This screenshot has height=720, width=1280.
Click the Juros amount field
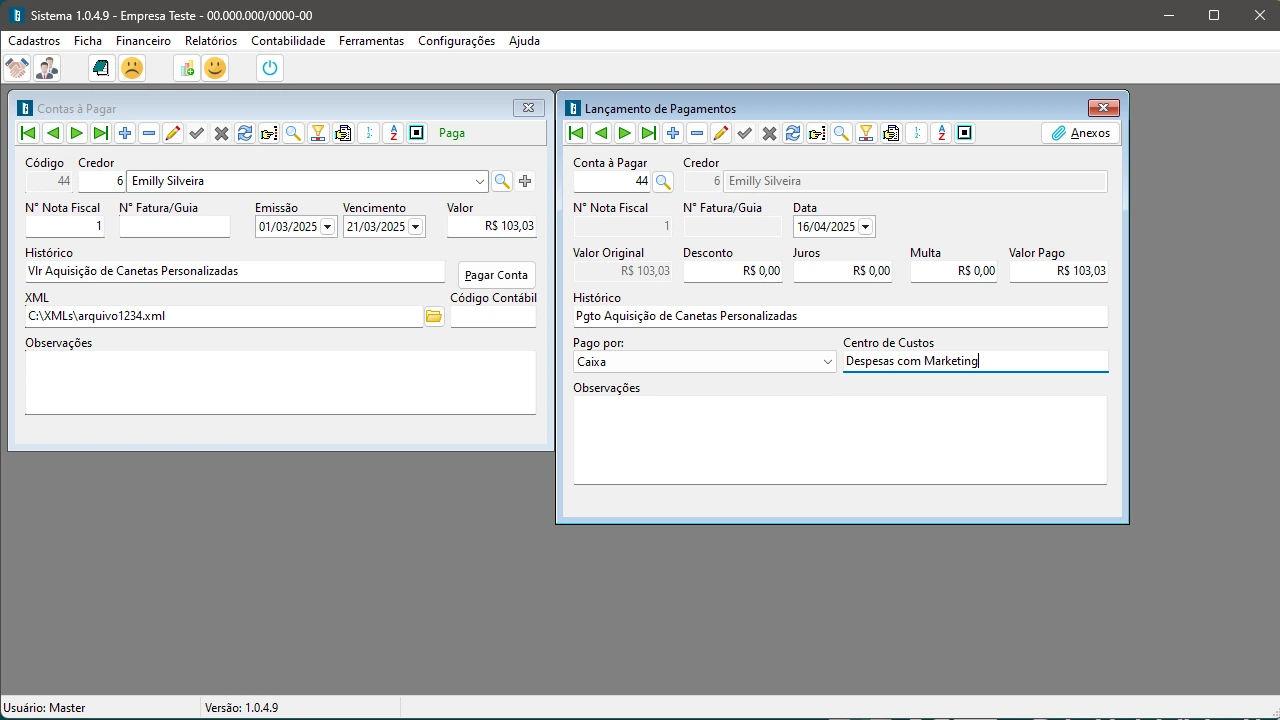842,271
